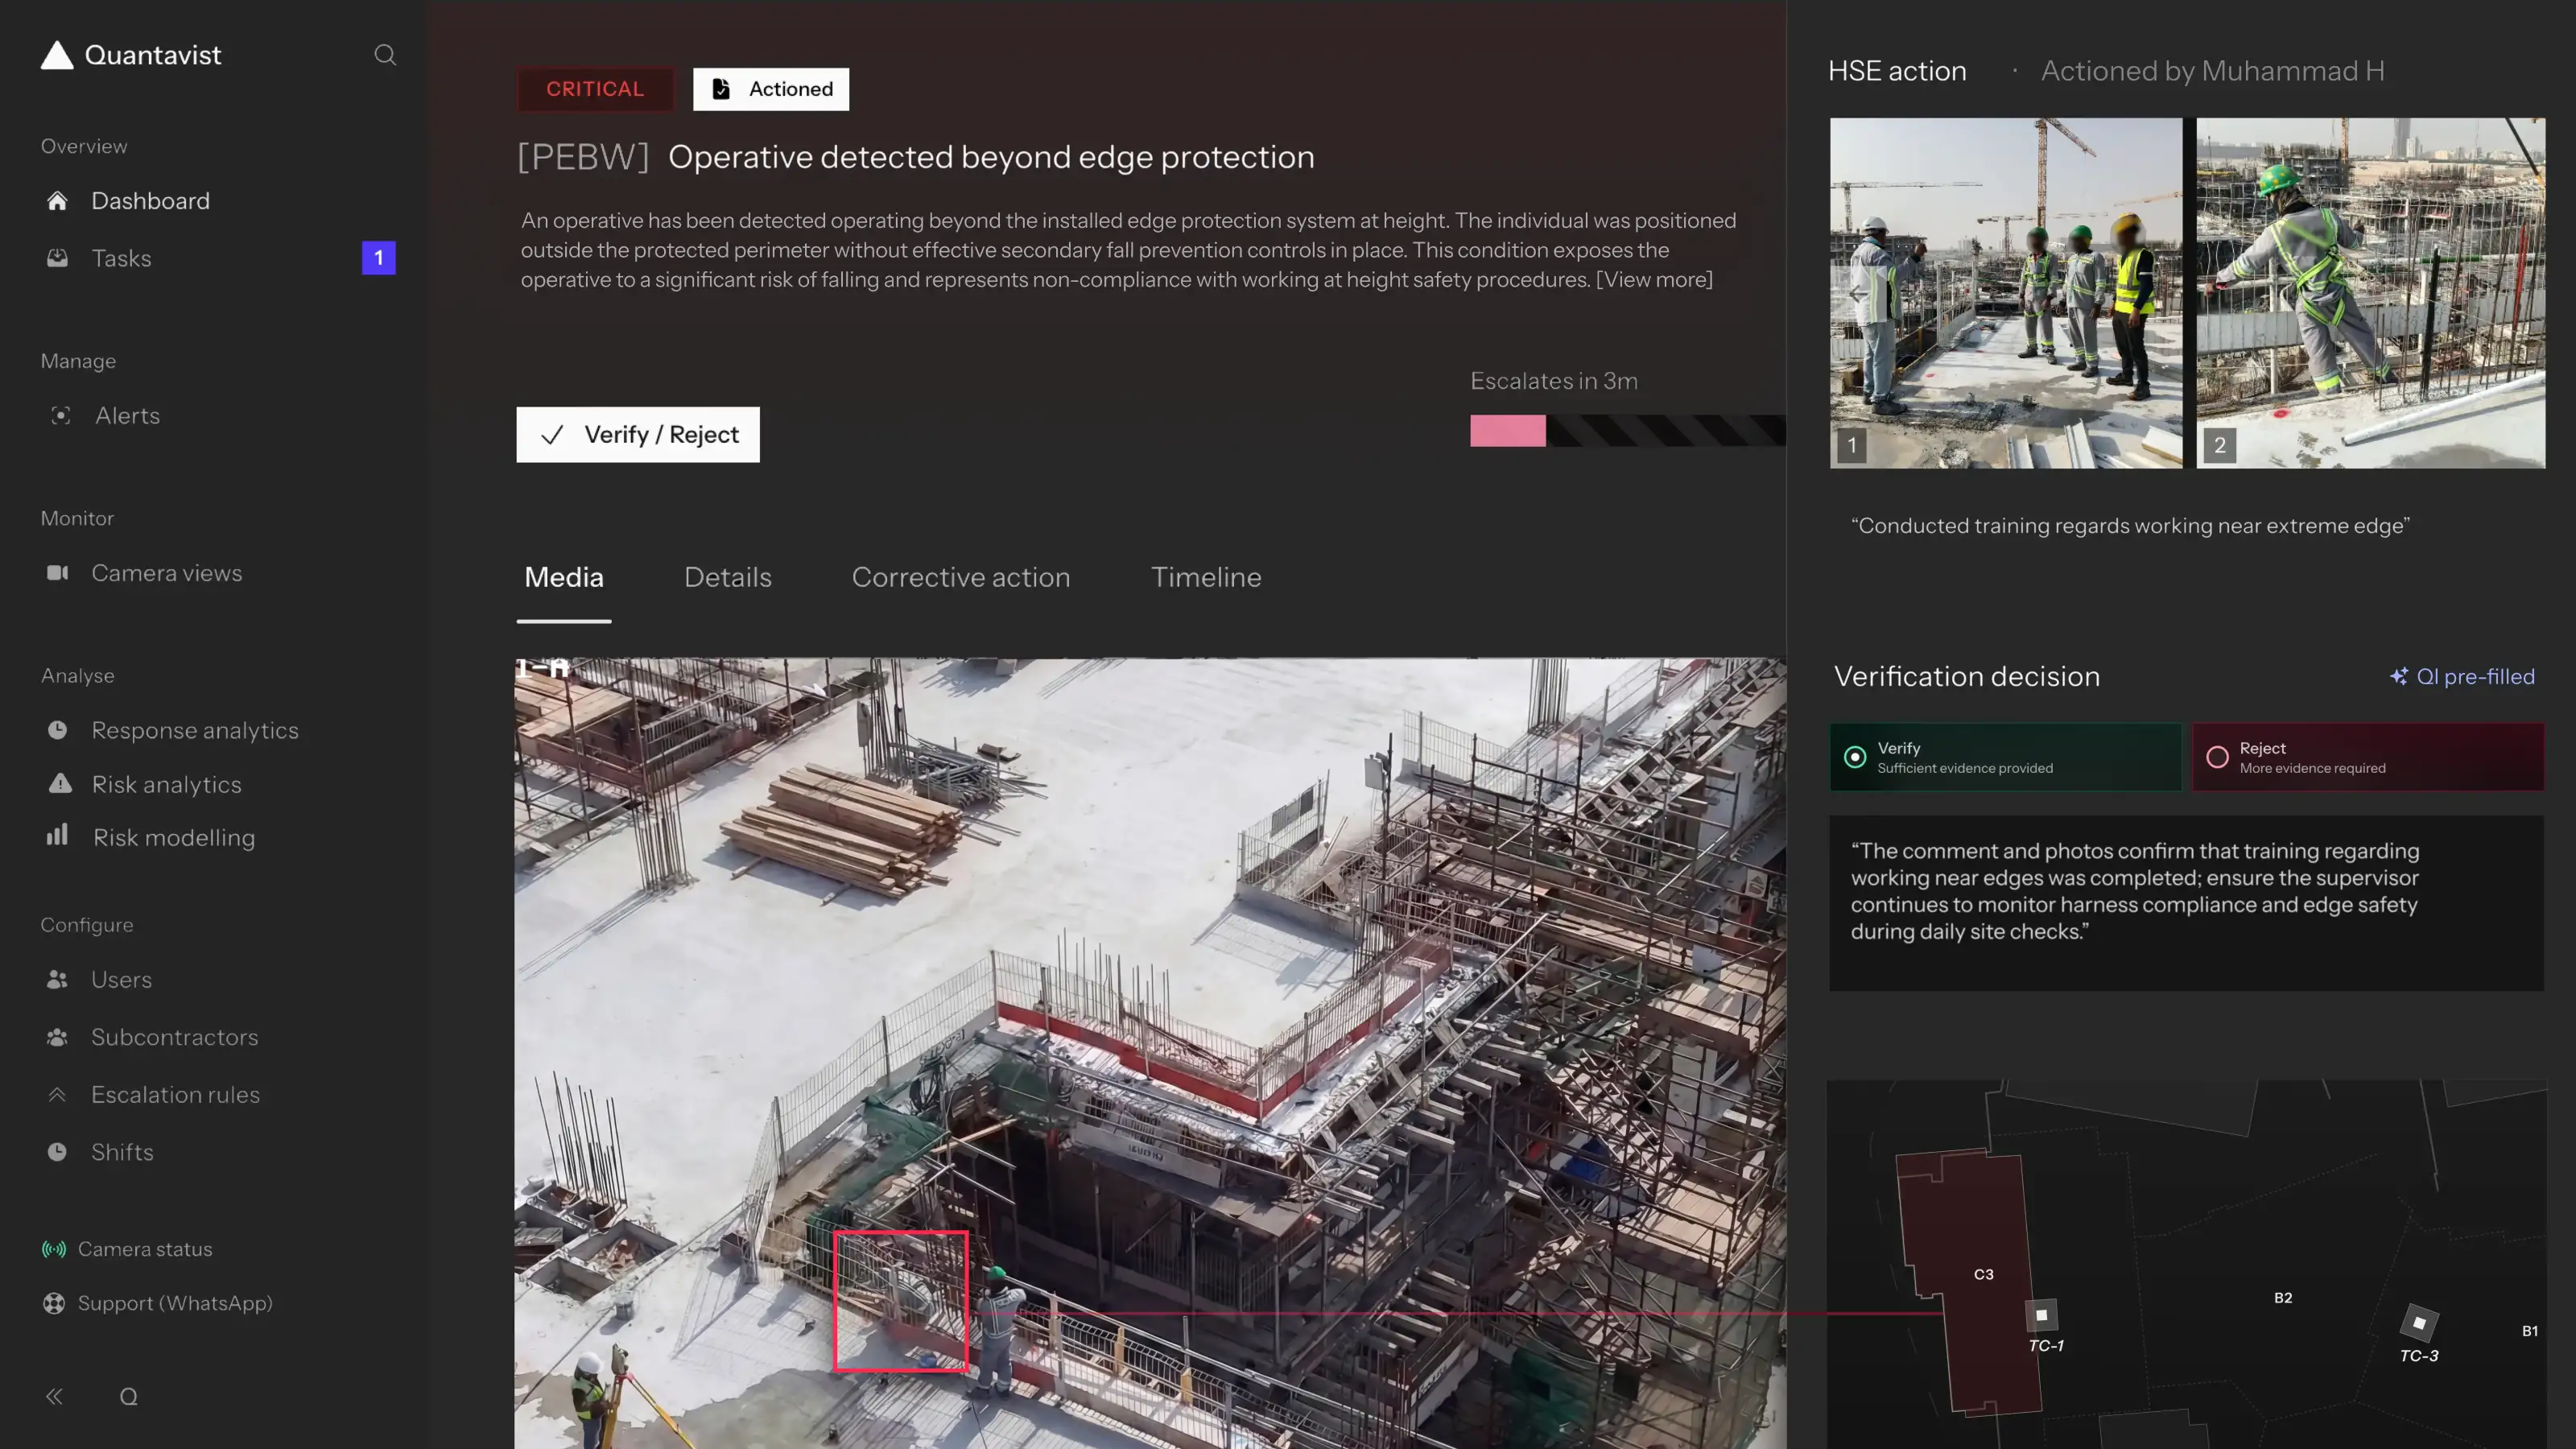The height and width of the screenshot is (1449, 2576).
Task: Open Support (WhatsApp) link
Action: tap(174, 1303)
